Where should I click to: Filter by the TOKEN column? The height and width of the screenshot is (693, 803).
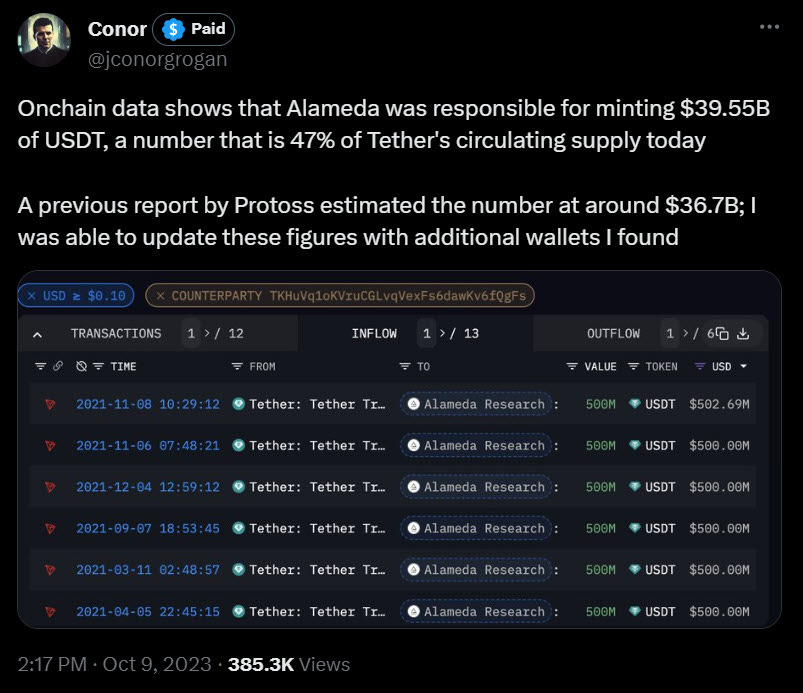(x=633, y=366)
